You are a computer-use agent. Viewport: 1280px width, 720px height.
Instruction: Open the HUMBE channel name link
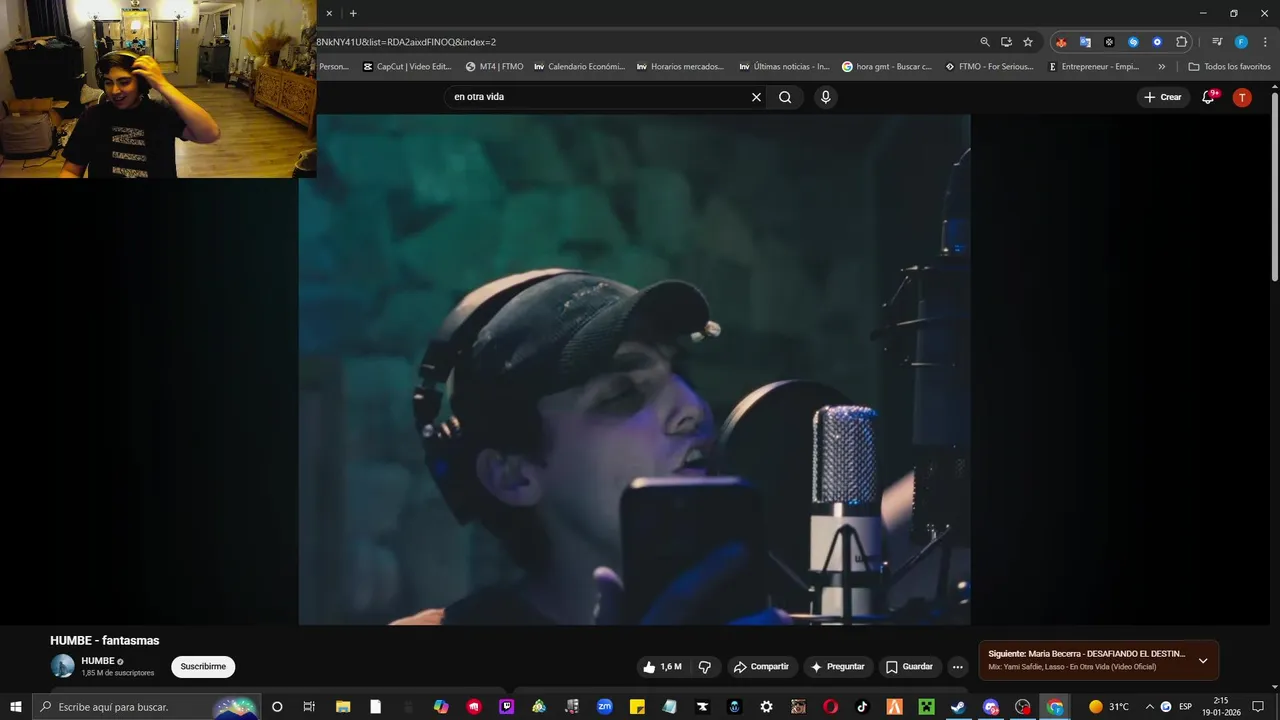[98, 661]
